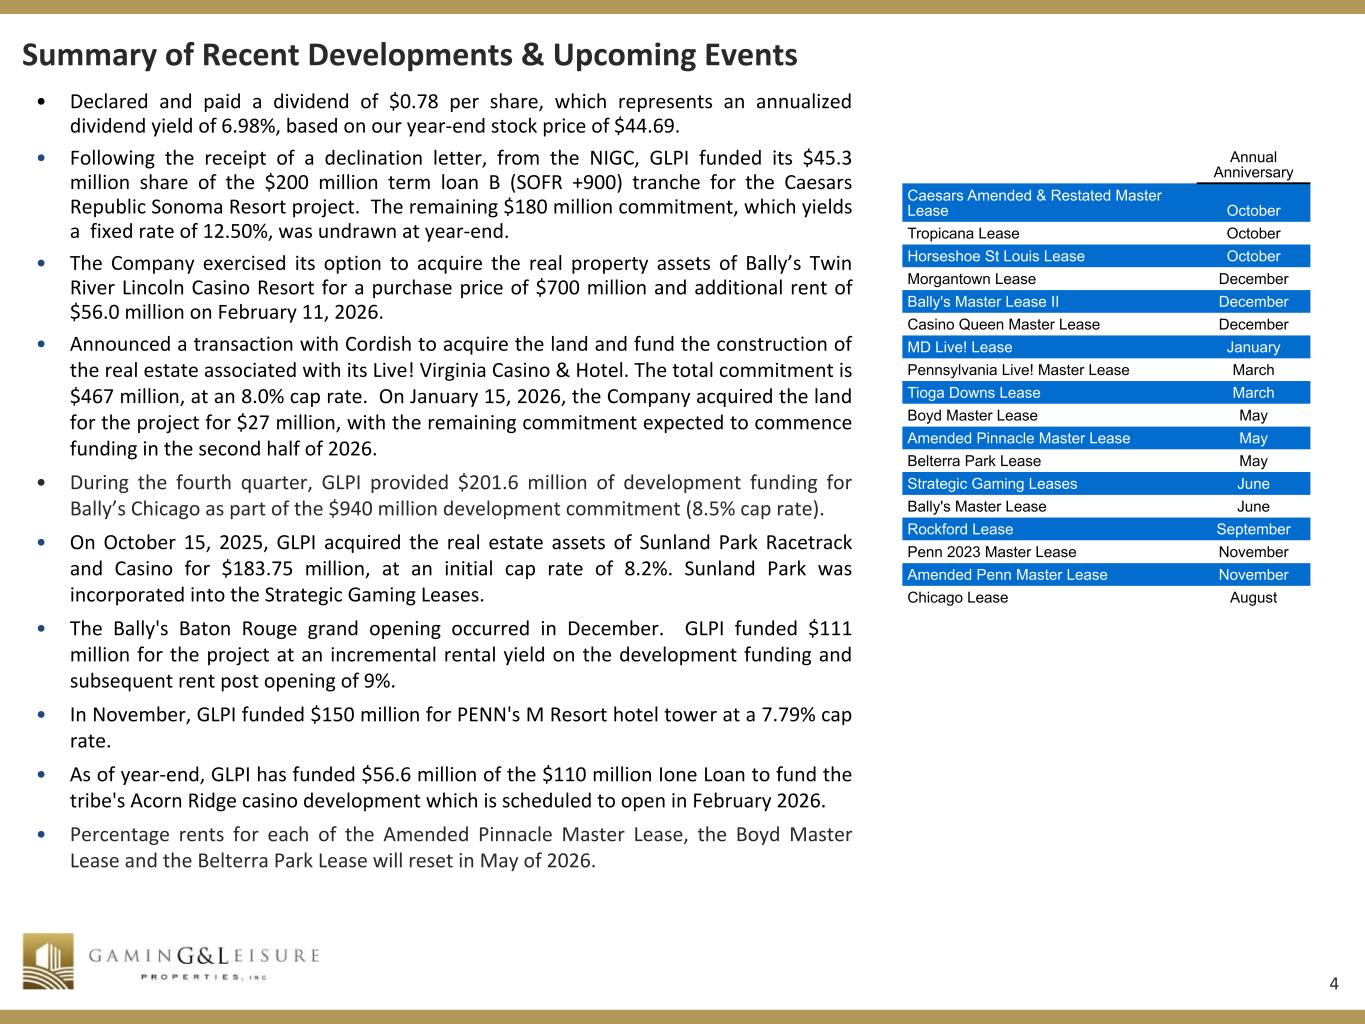Select the MD Live! Lease row
The height and width of the screenshot is (1024, 1365).
[x=1105, y=347]
